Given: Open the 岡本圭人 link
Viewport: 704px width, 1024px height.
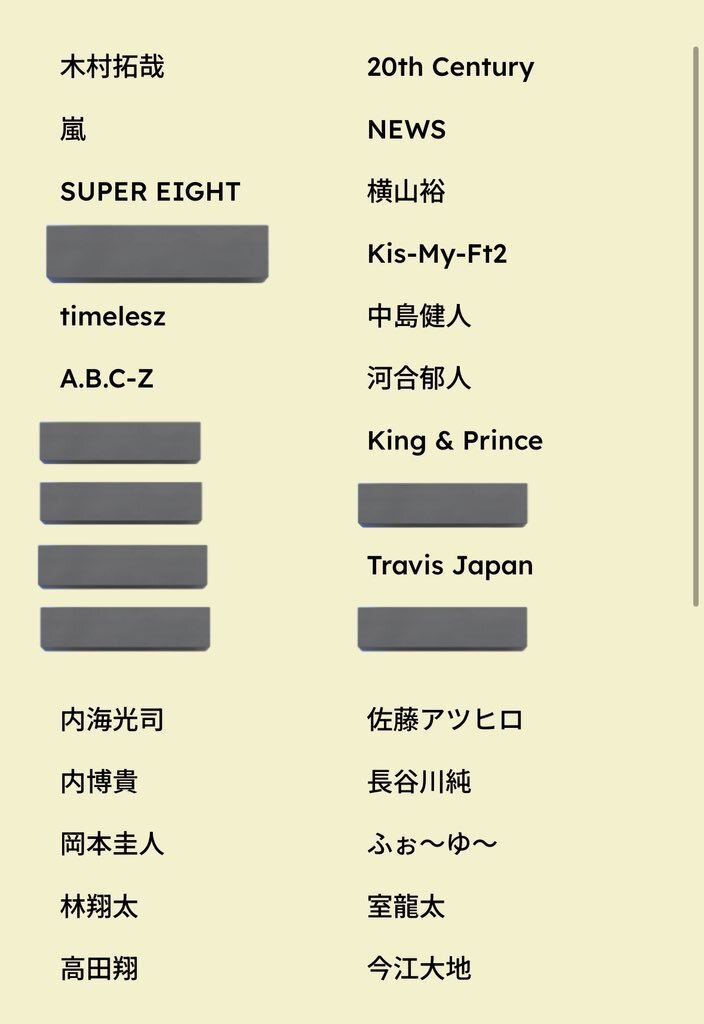Looking at the screenshot, I should coord(112,844).
